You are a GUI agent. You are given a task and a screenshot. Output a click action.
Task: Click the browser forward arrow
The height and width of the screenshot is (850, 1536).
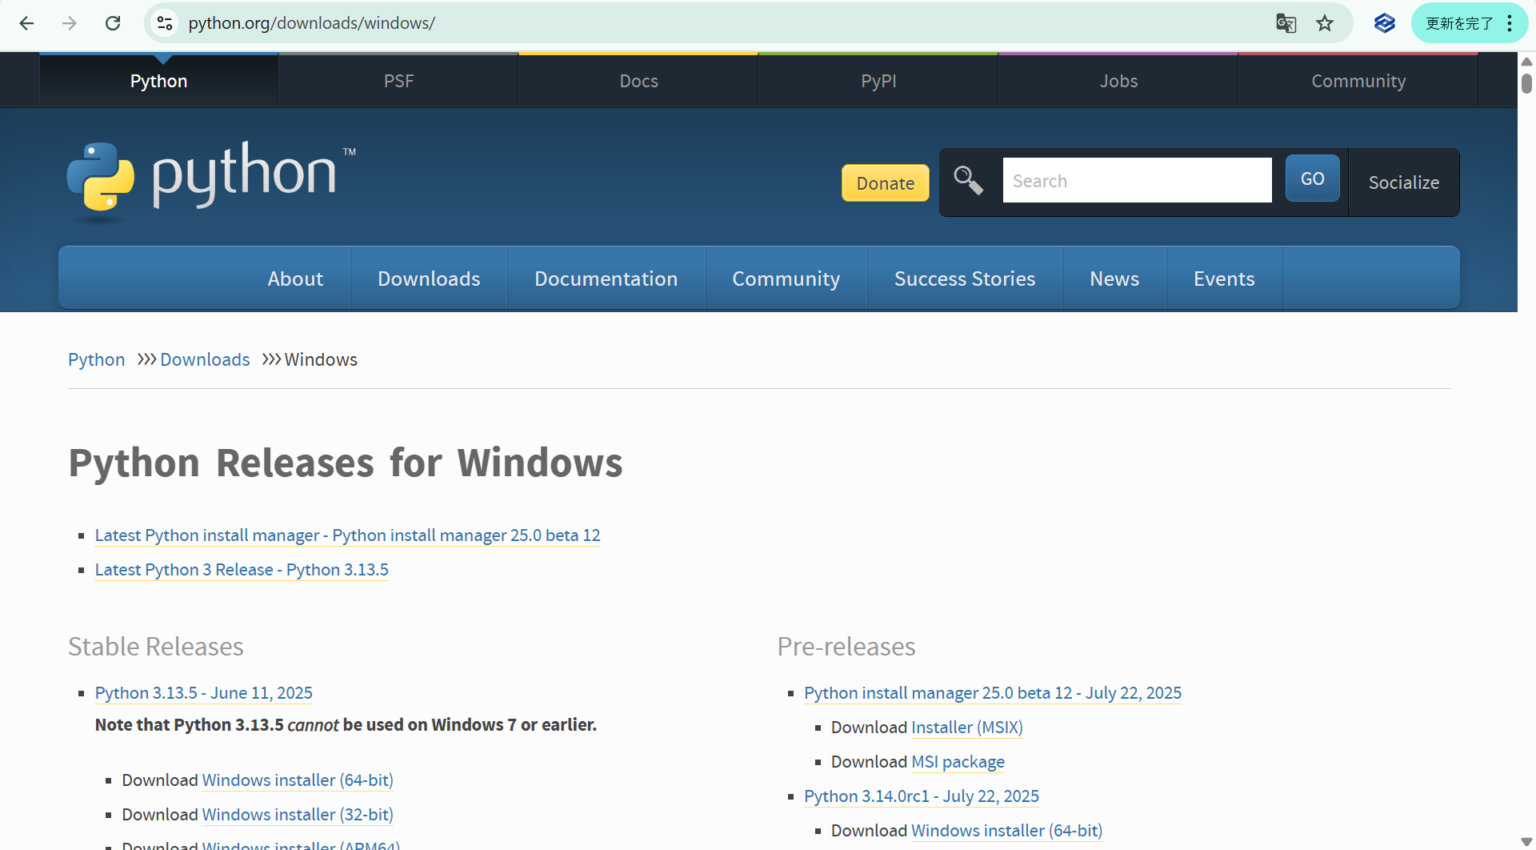69,23
